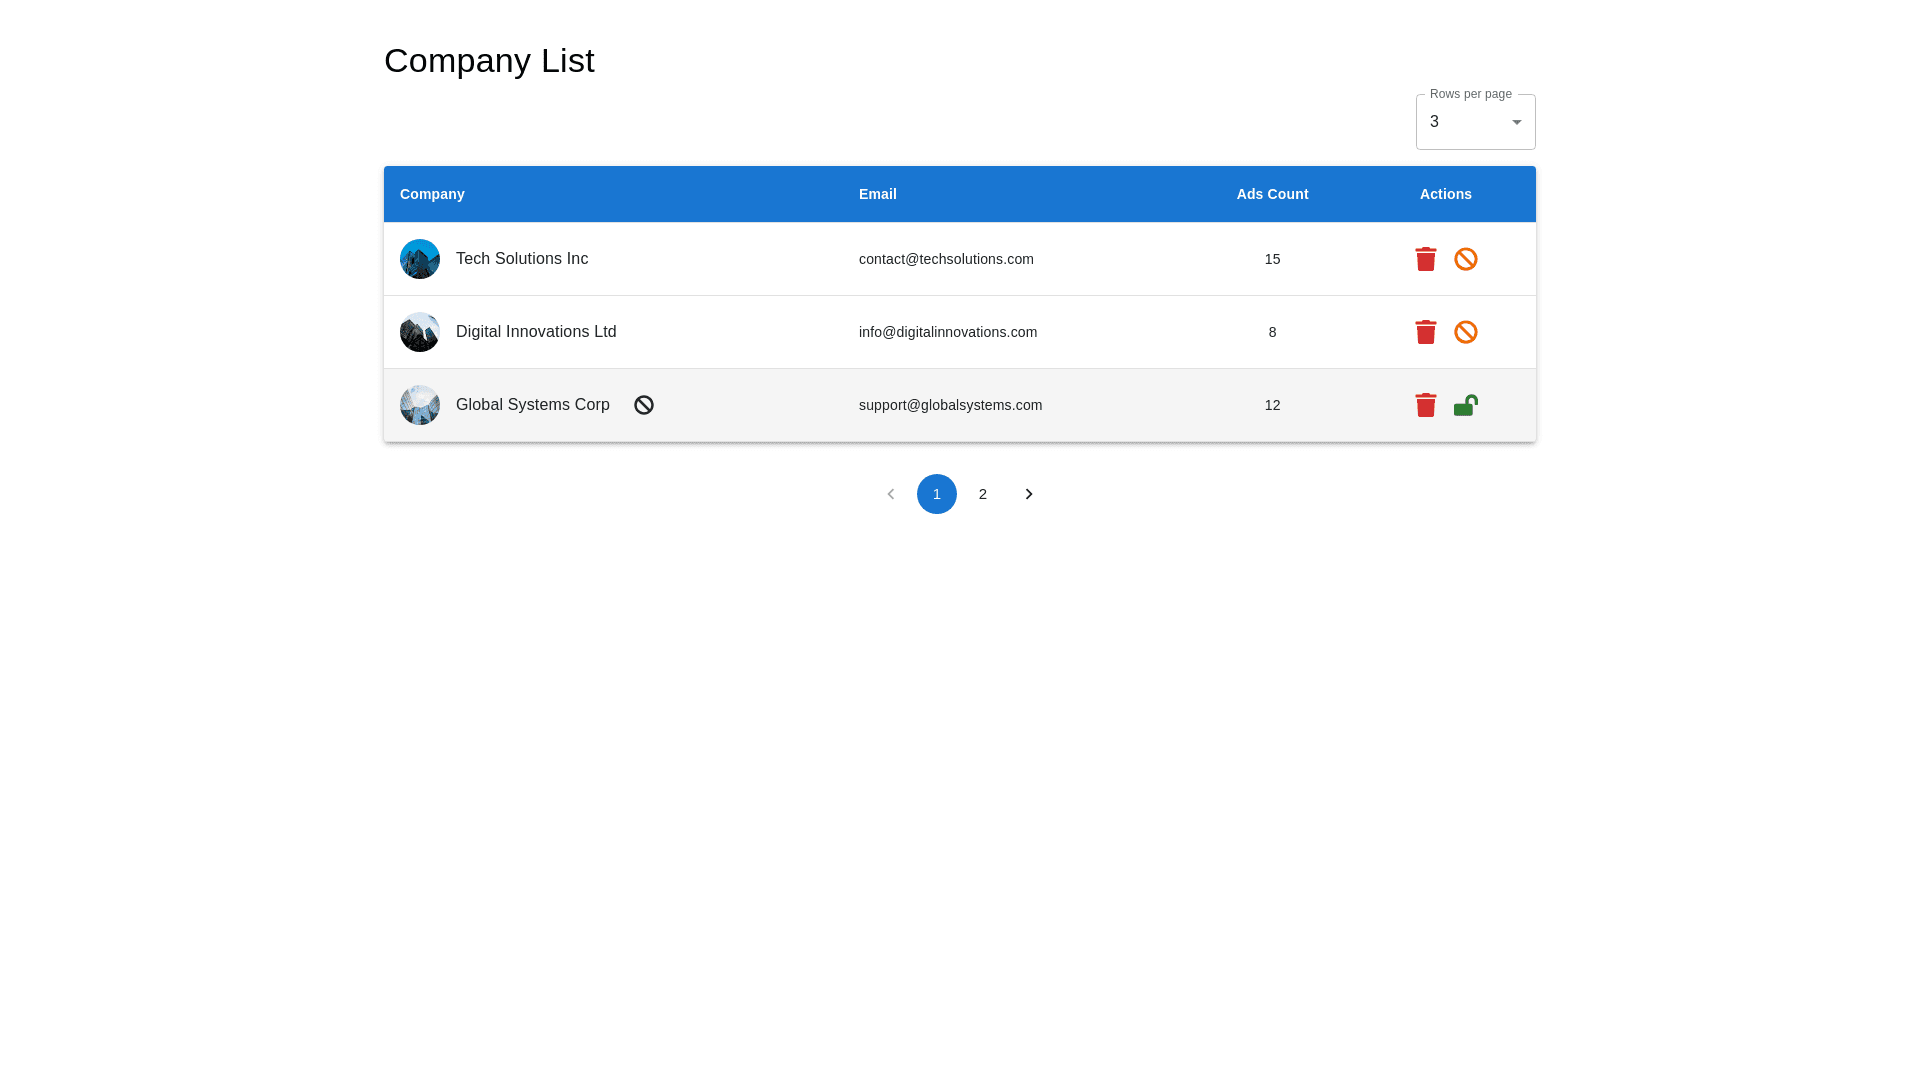Viewport: 1920px width, 1080px height.
Task: Click Global Systems Corp avatar image
Action: 420,405
